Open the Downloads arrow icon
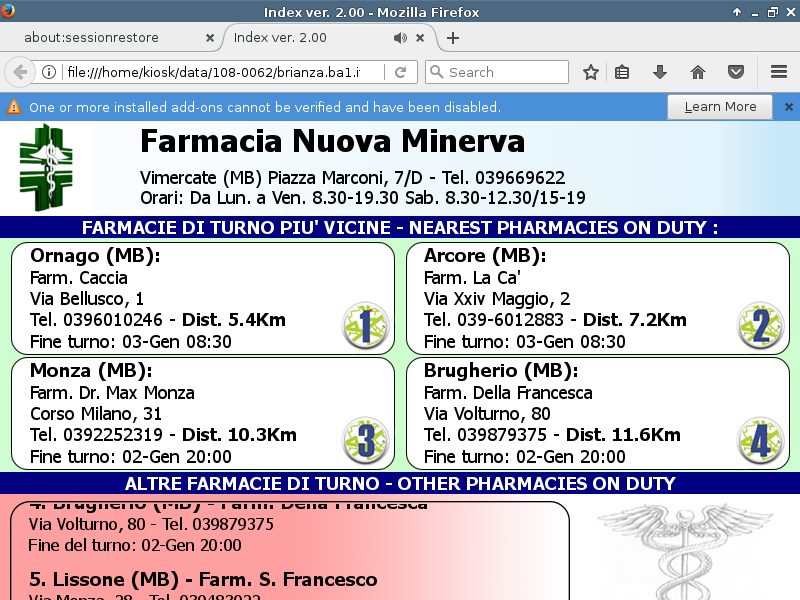The height and width of the screenshot is (600, 800). click(660, 72)
